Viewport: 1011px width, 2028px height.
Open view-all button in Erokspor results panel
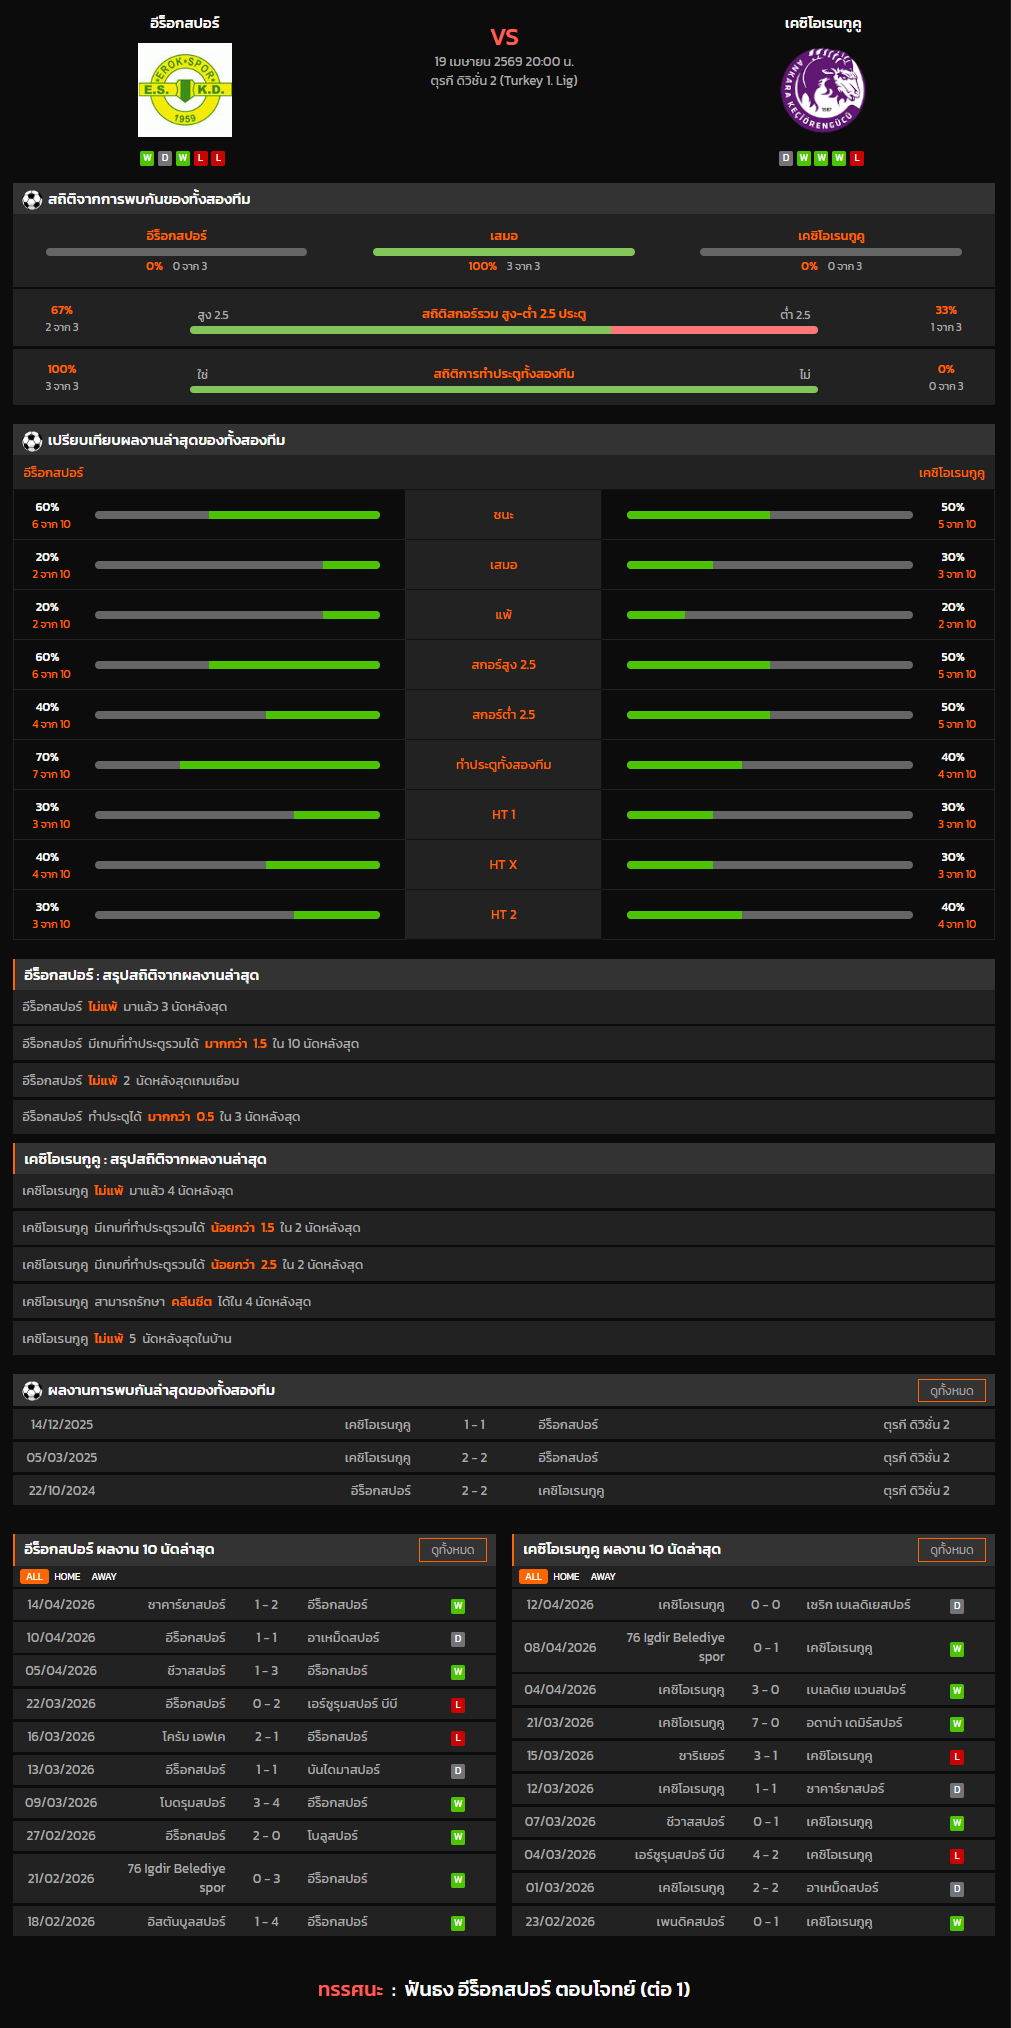point(452,1550)
